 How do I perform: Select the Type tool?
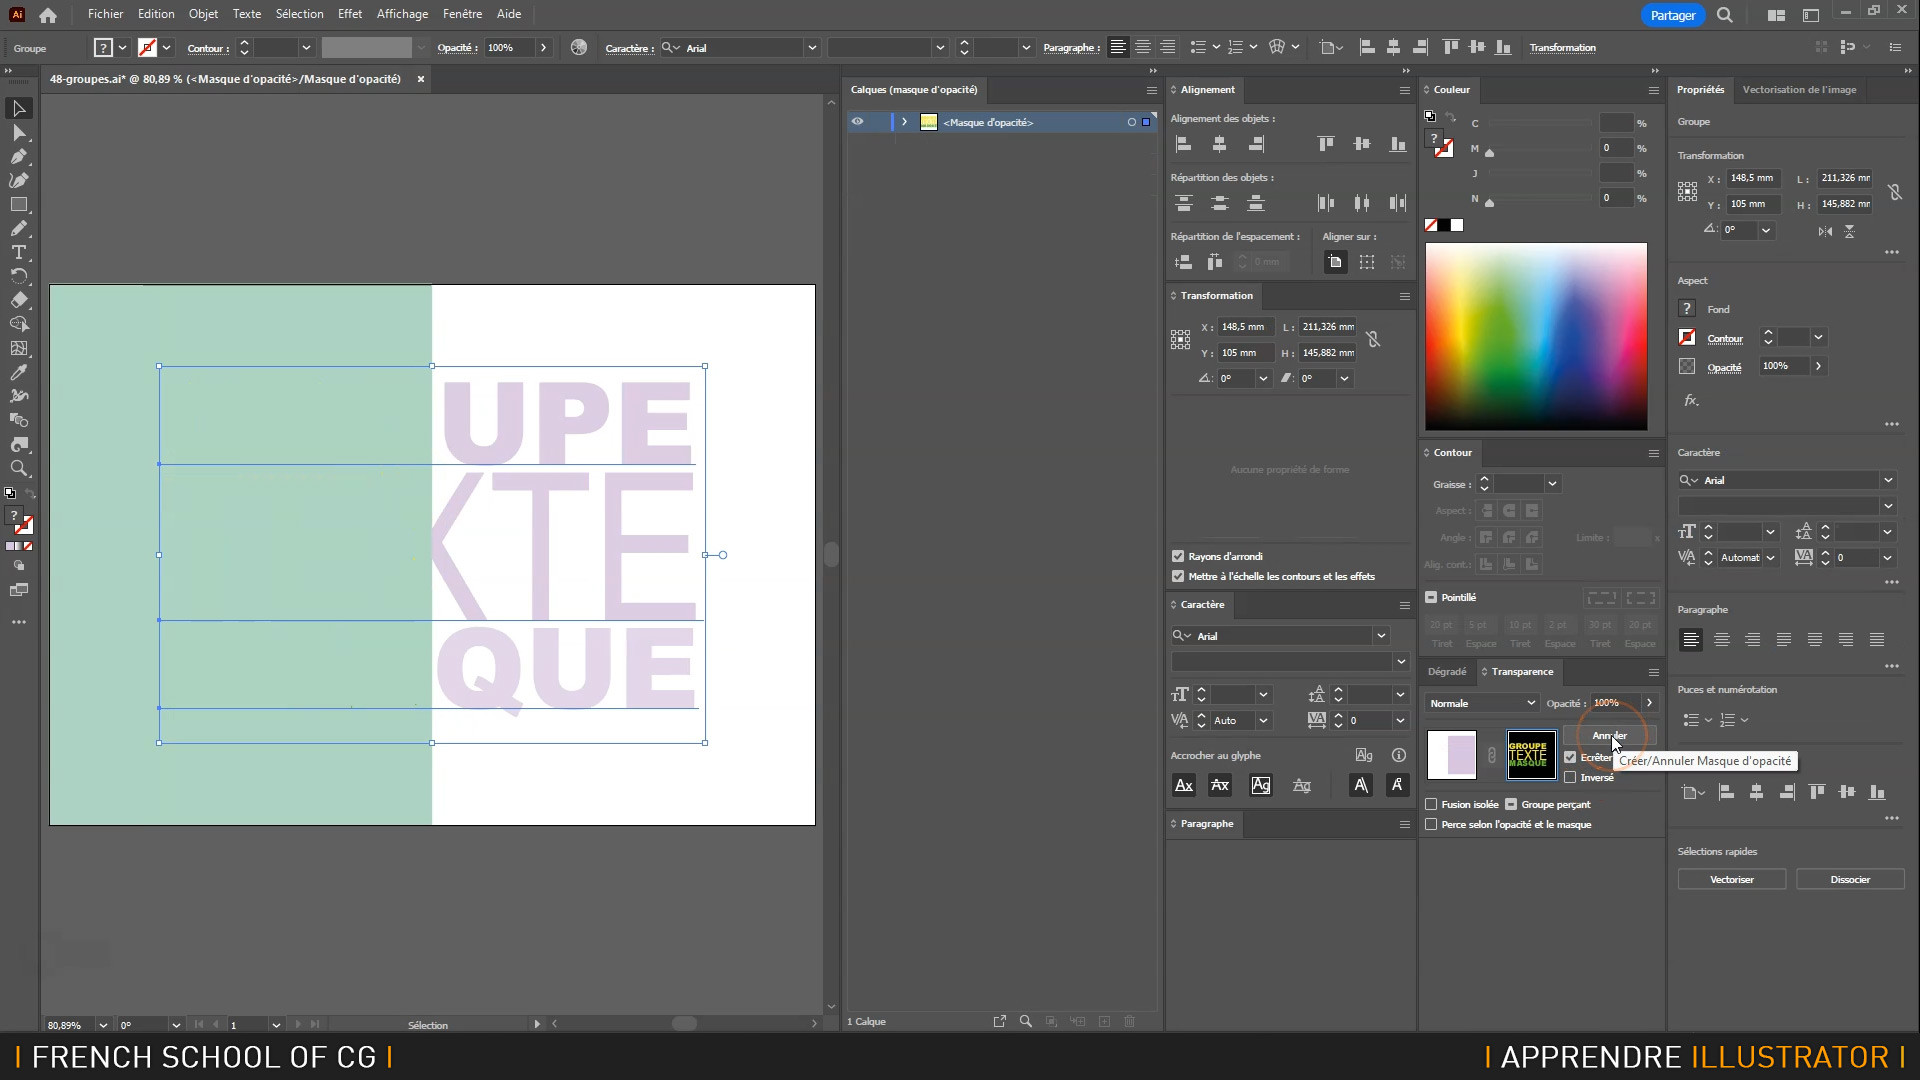click(x=19, y=252)
